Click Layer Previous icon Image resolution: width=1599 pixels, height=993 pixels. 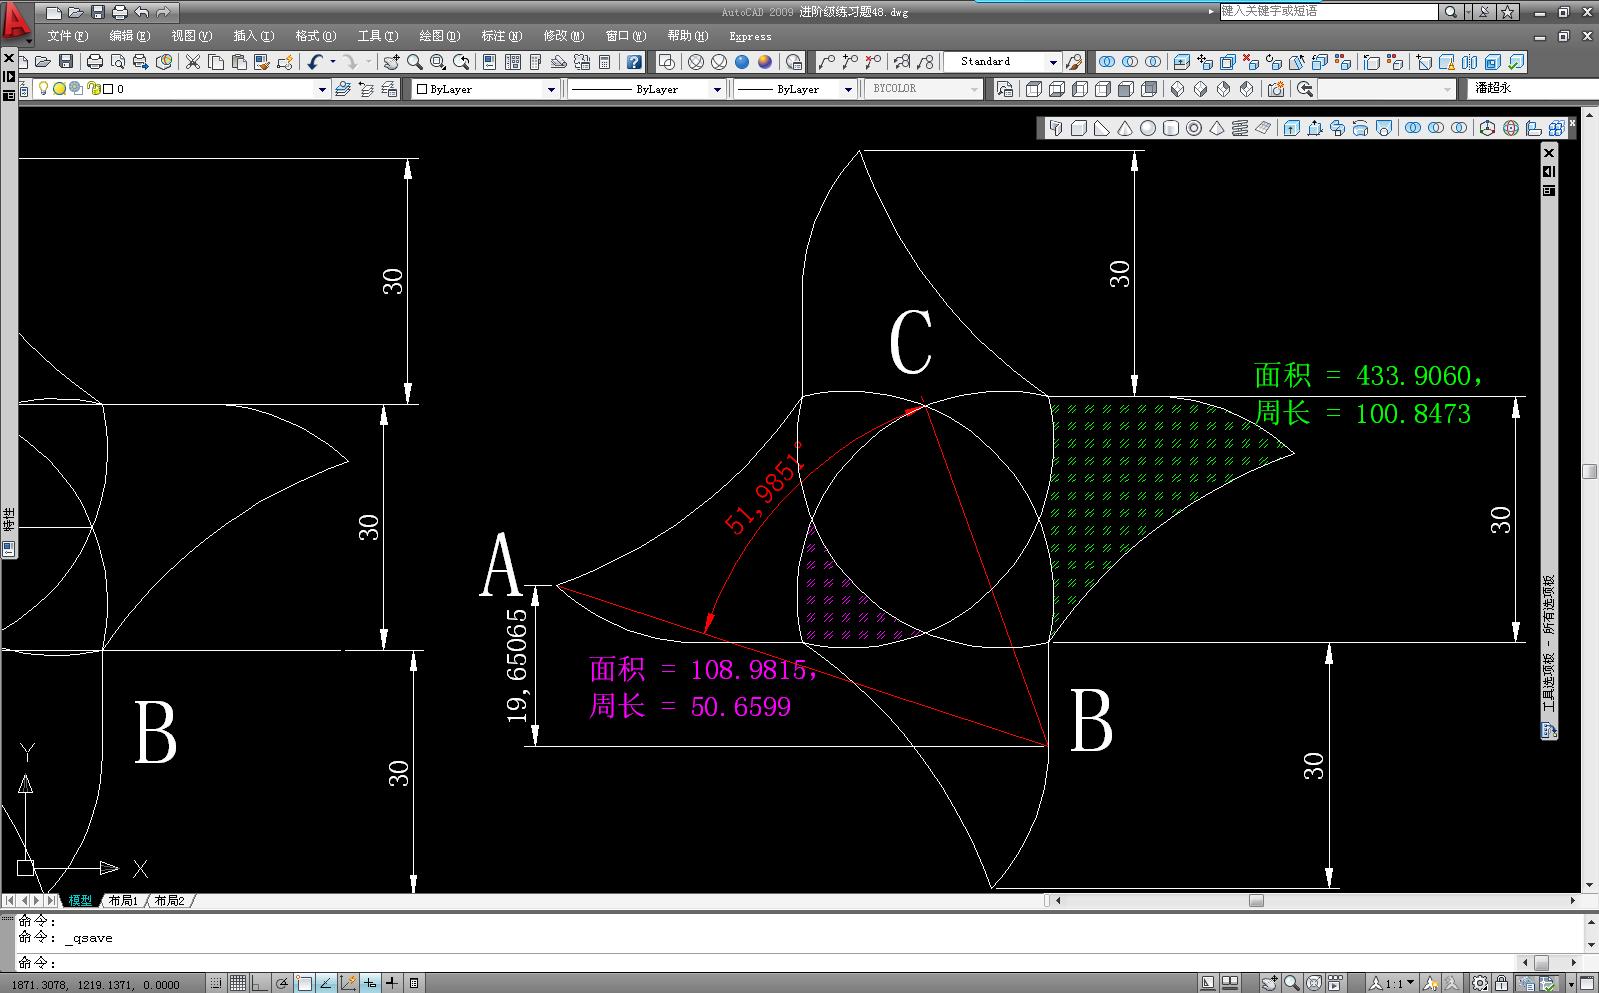(366, 89)
